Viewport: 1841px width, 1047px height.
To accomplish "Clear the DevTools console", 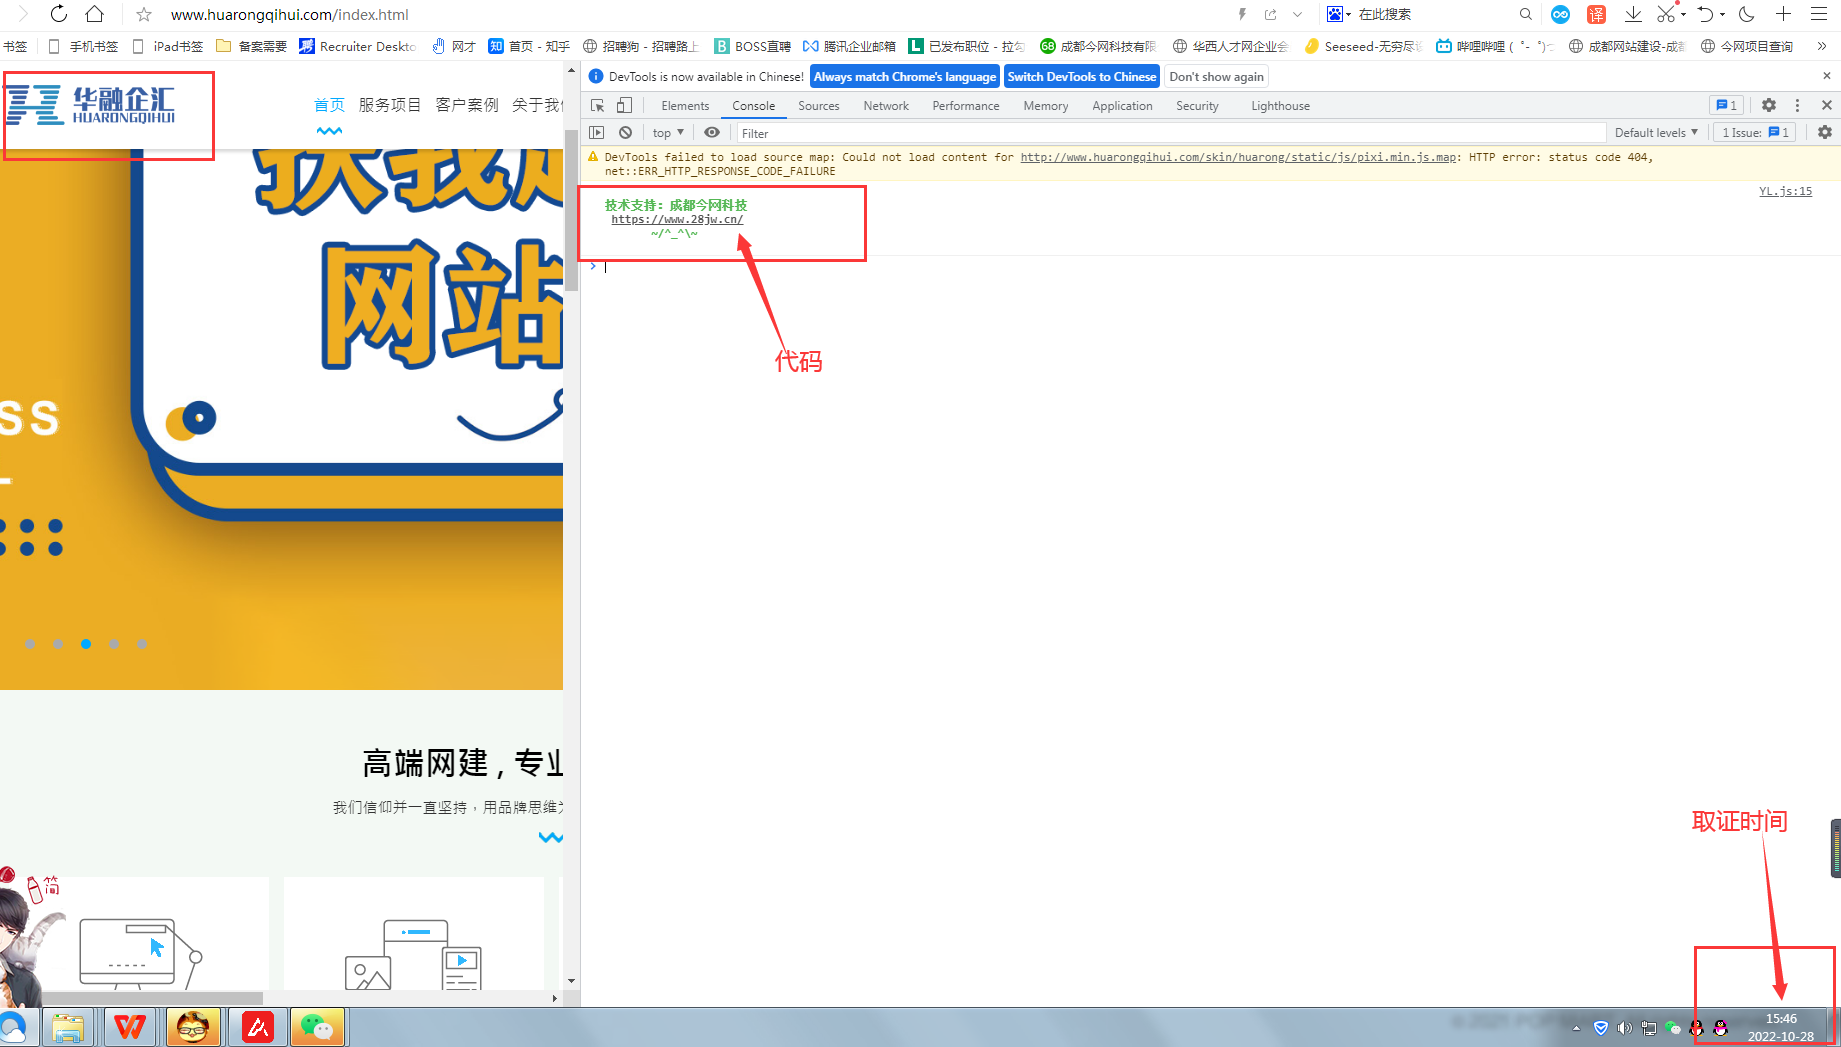I will pos(625,132).
